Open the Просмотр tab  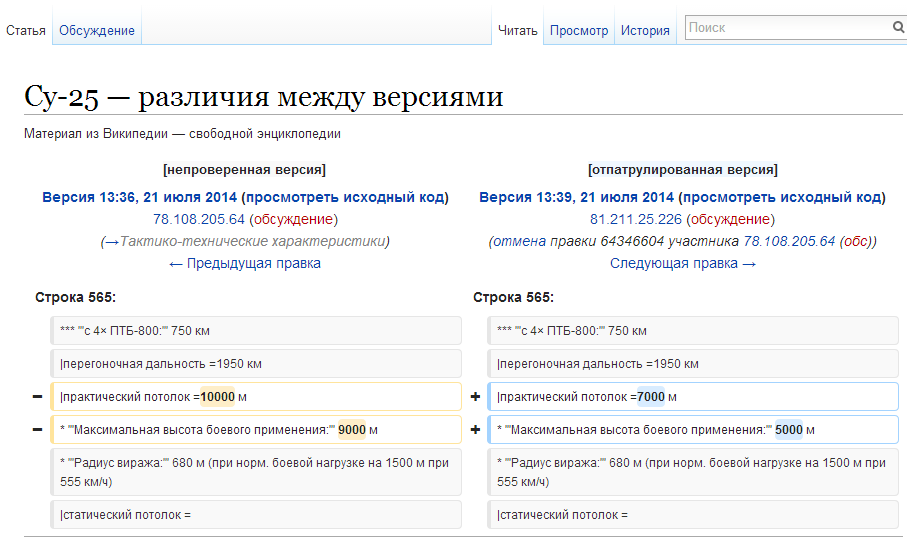click(x=579, y=31)
